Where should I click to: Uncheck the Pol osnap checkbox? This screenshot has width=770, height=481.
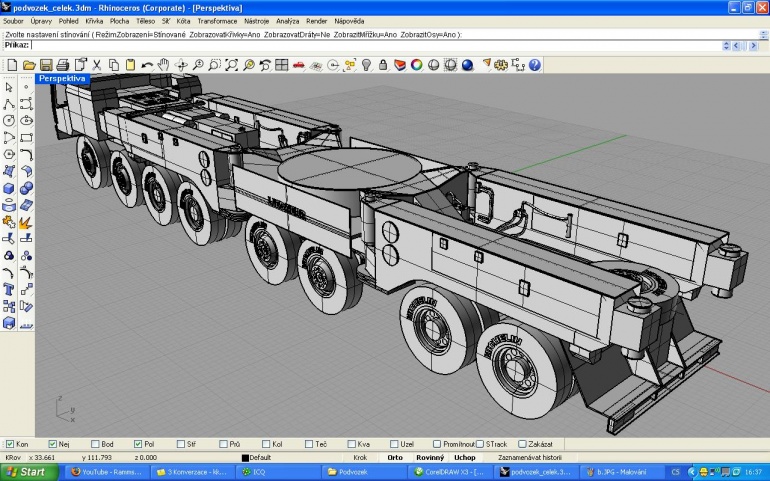138,444
